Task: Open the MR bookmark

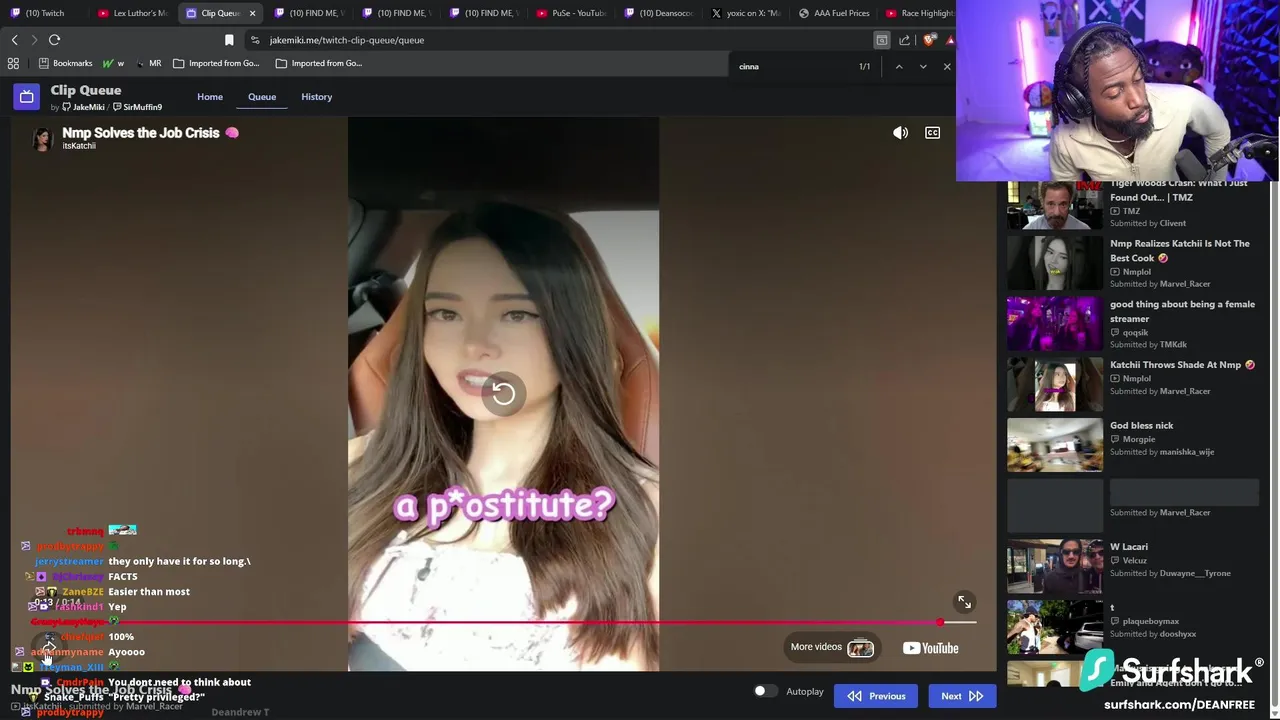Action: click(x=148, y=63)
